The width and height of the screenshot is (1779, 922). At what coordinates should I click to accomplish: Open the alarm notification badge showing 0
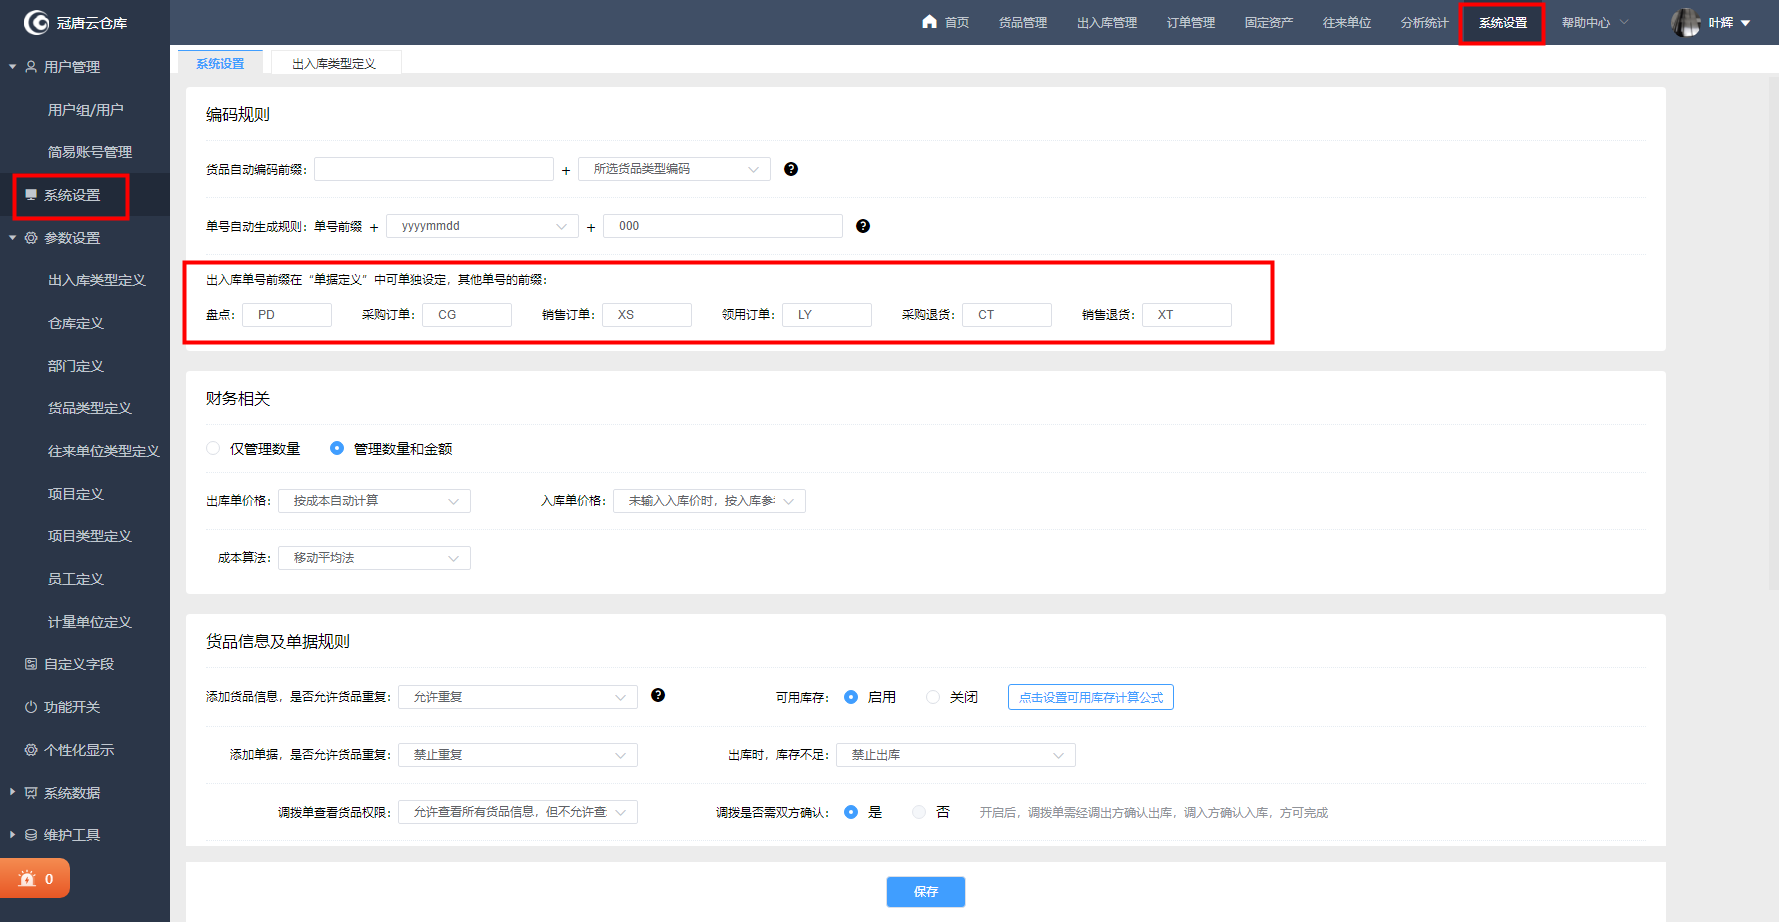click(35, 878)
